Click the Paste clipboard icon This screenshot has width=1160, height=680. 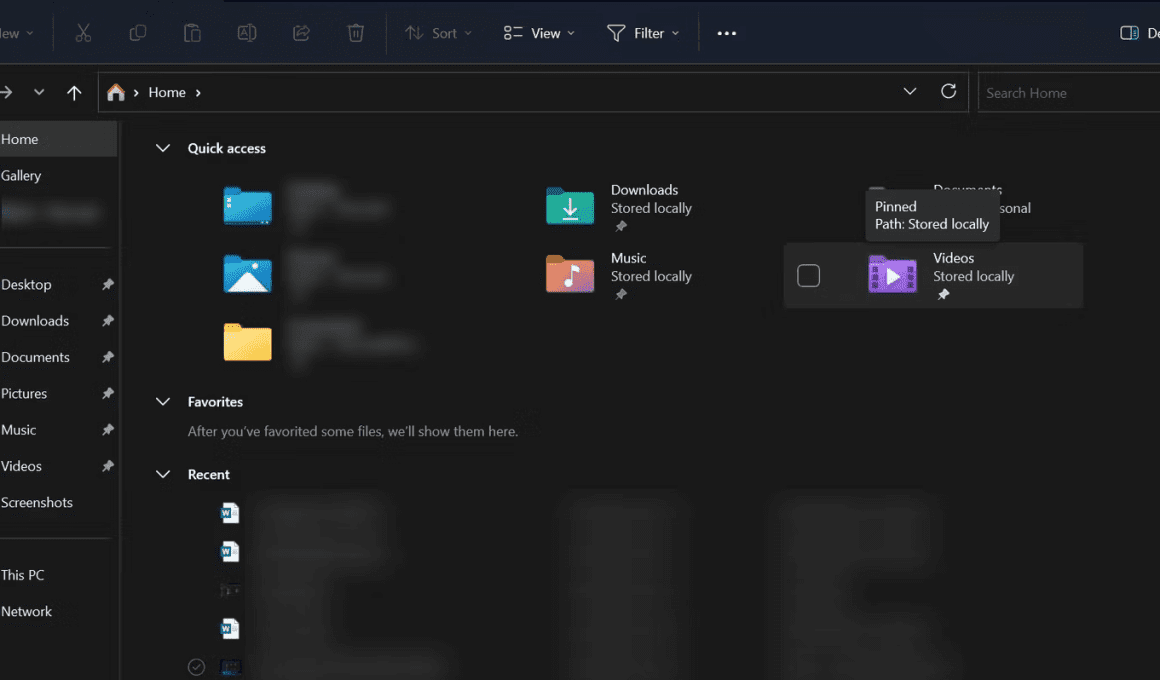coord(192,33)
